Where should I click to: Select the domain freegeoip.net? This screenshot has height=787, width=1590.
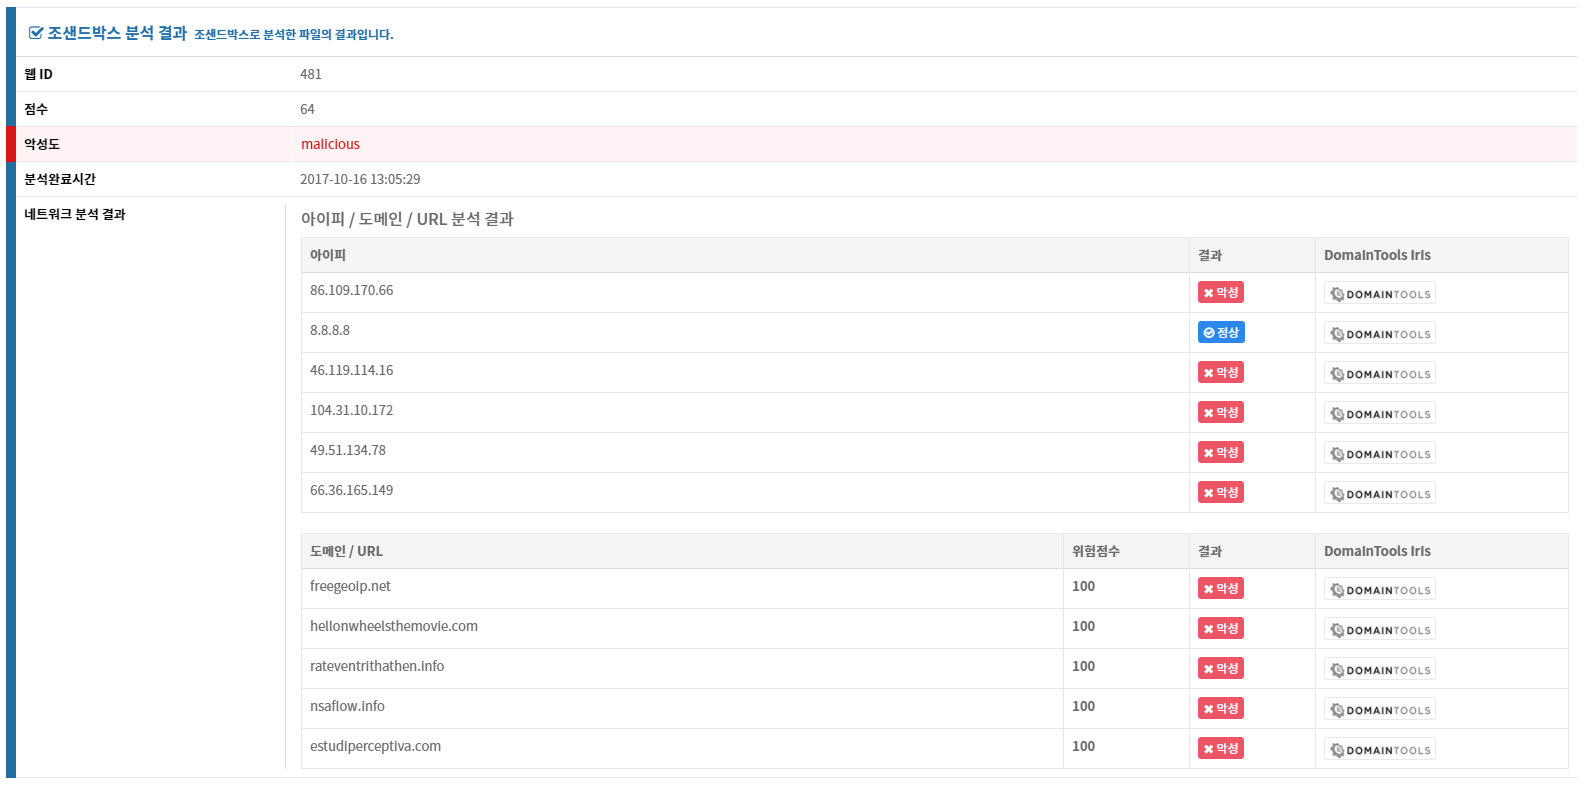point(350,586)
